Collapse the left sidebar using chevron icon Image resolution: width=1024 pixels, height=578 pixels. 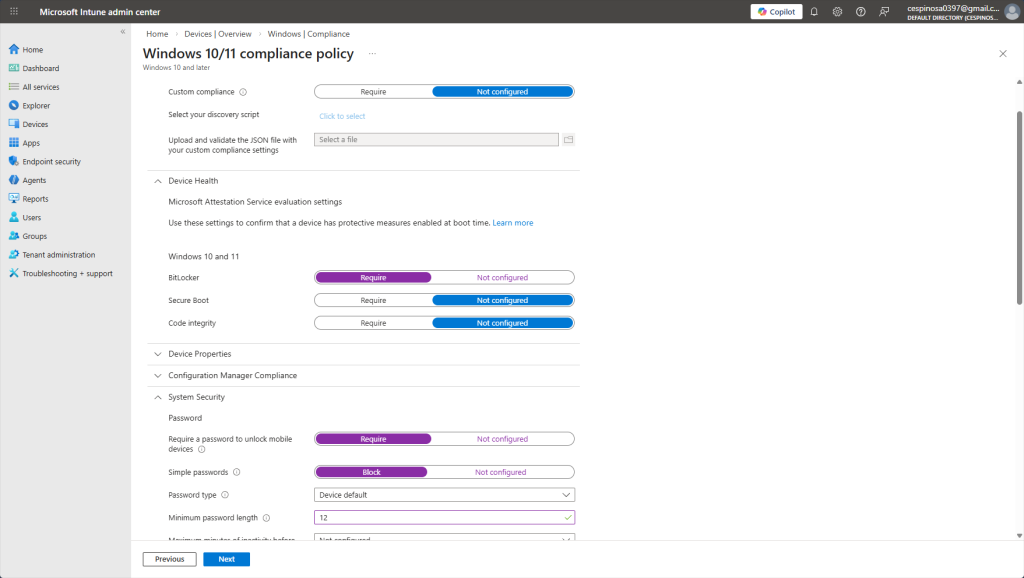(123, 32)
